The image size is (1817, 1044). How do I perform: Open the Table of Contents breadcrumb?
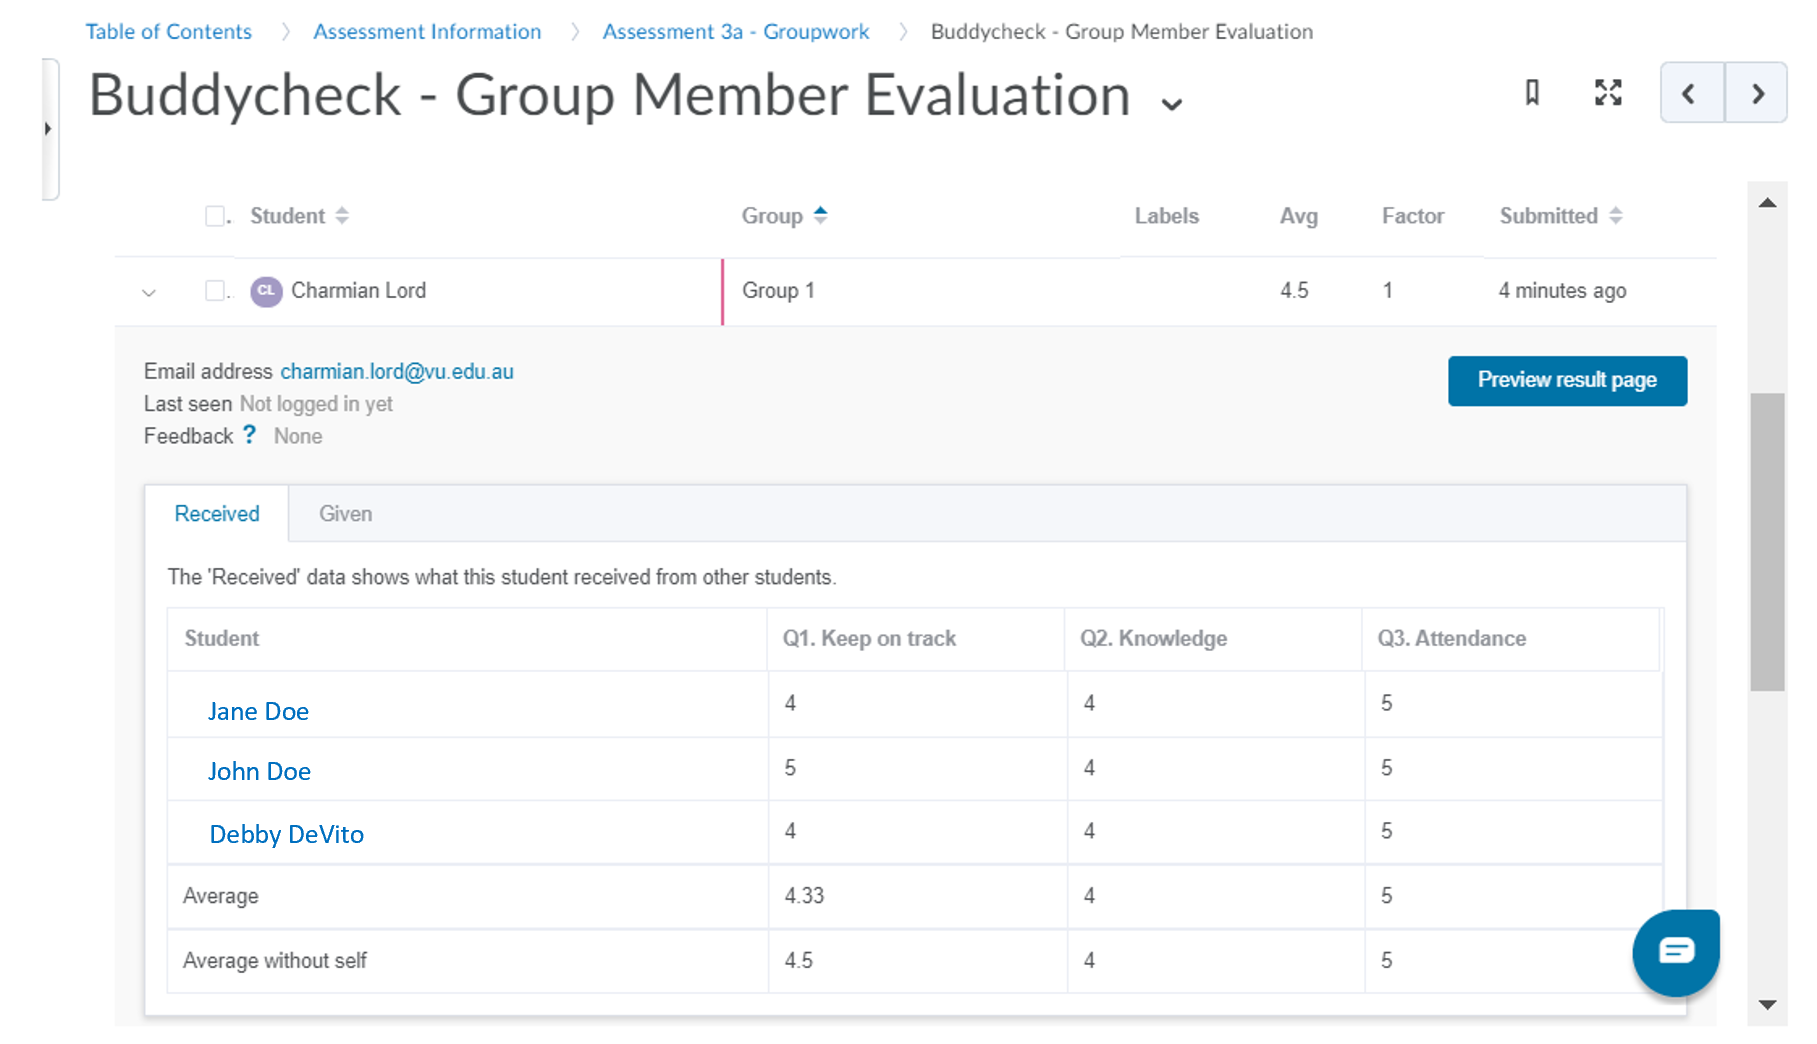(169, 32)
